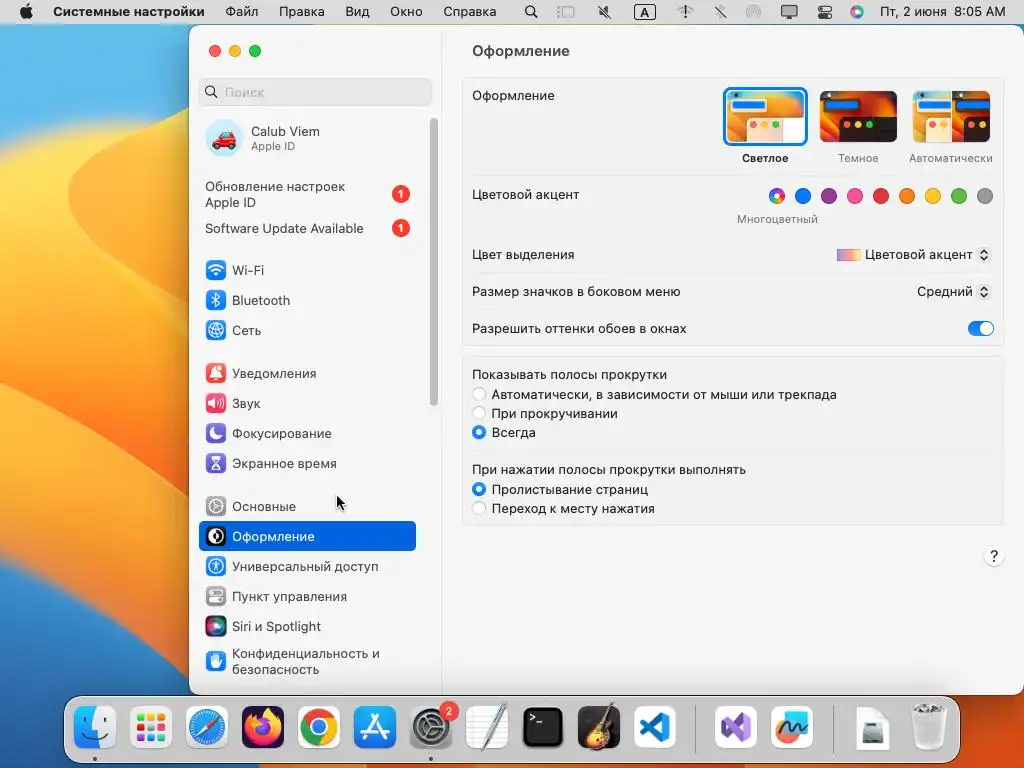Open App Store in Dock
1024x768 pixels.
[x=375, y=727]
